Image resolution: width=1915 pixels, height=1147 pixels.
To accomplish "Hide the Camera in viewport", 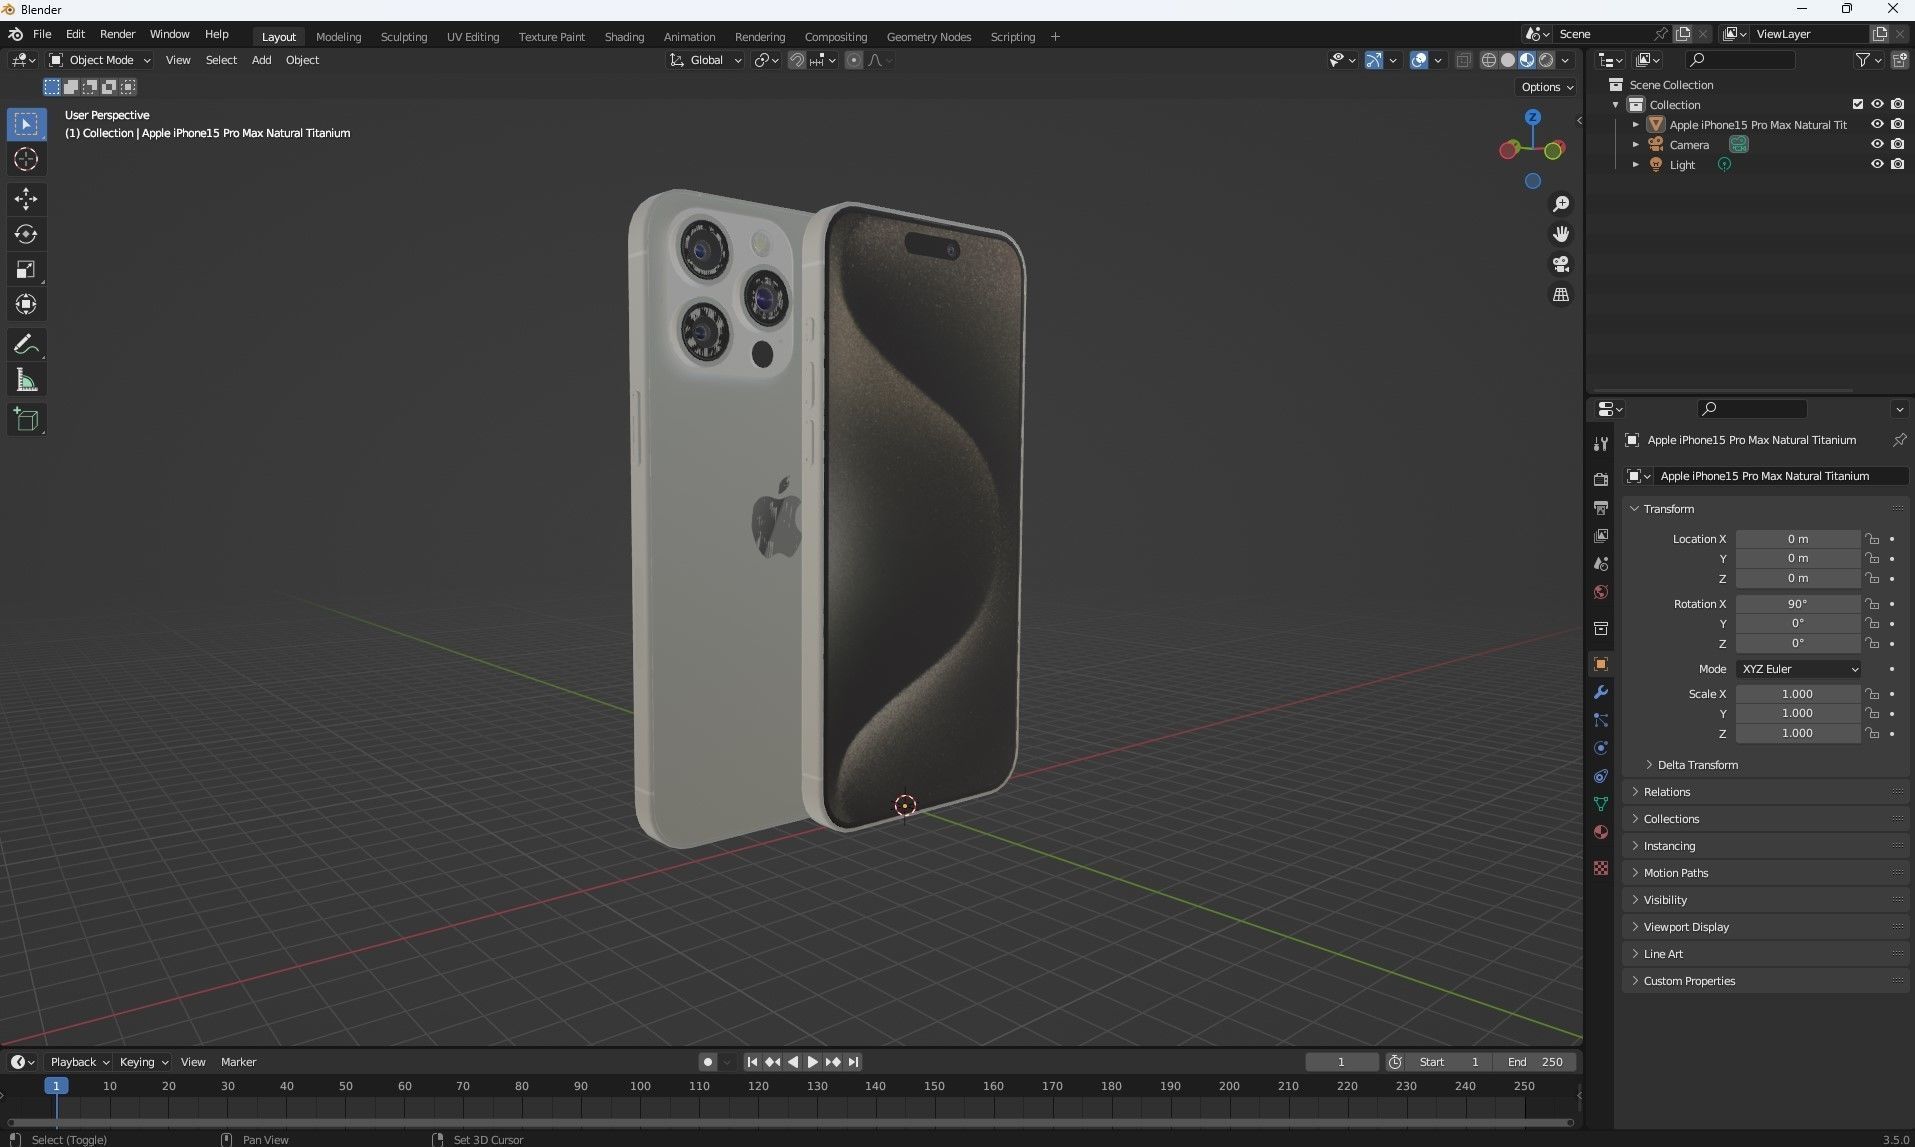I will pyautogui.click(x=1877, y=144).
